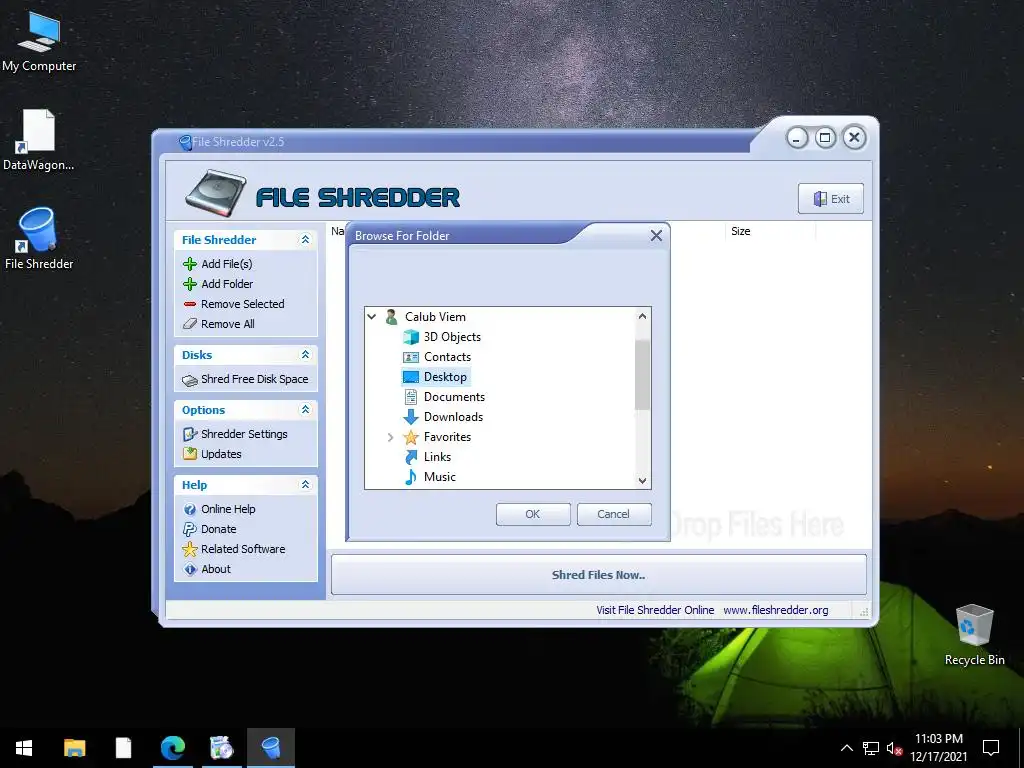Click the Windows Start button
Screen dimensions: 1024x768
pyautogui.click(x=24, y=747)
